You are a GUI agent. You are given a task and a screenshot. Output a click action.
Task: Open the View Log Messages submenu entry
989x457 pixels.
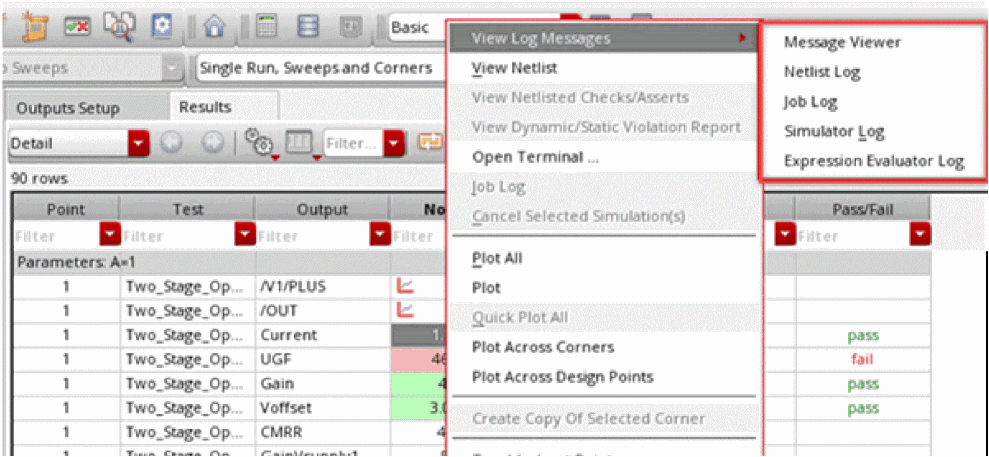pos(602,38)
